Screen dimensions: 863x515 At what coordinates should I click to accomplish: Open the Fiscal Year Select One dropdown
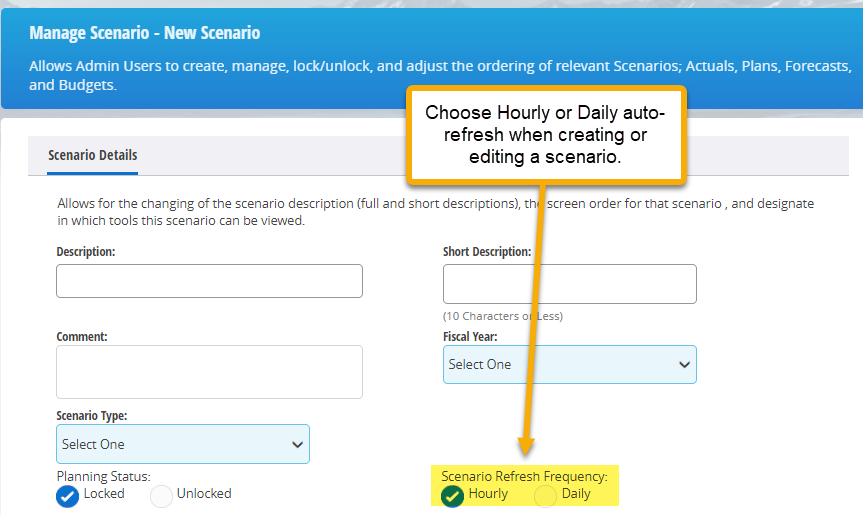pos(570,364)
